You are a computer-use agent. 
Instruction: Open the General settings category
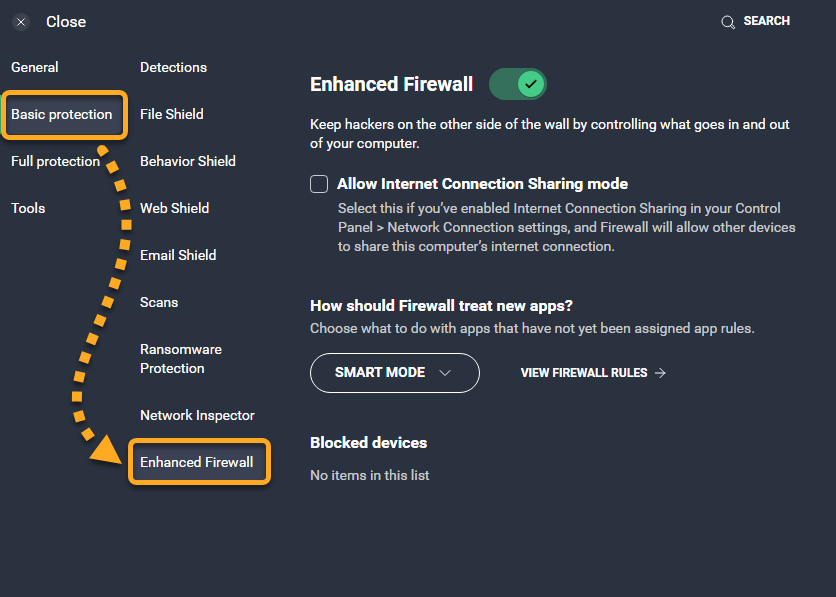pyautogui.click(x=35, y=67)
